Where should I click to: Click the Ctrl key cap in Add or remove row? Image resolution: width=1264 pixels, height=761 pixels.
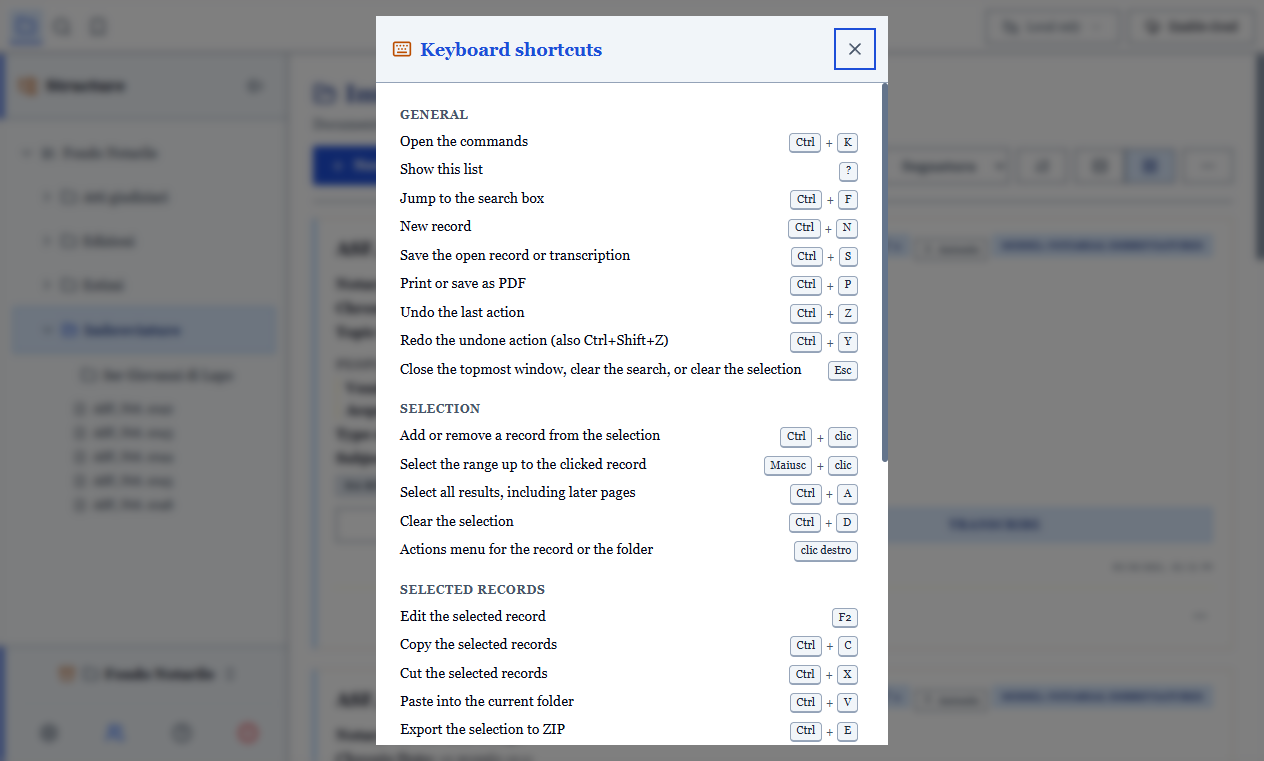point(796,437)
